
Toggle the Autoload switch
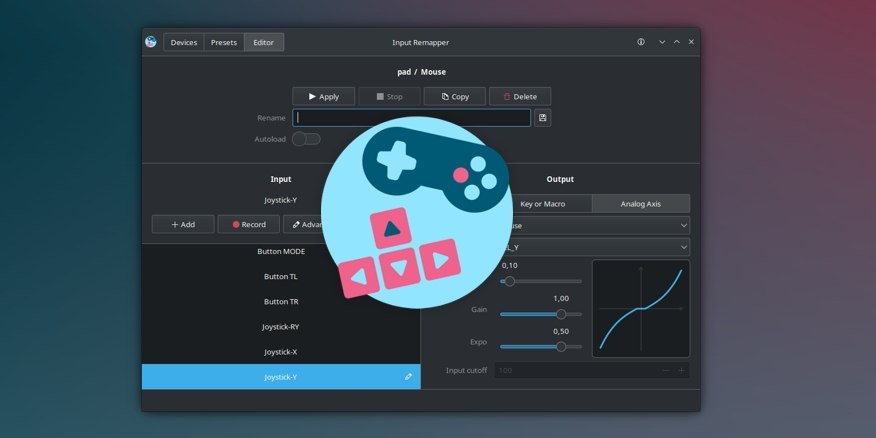[x=306, y=139]
